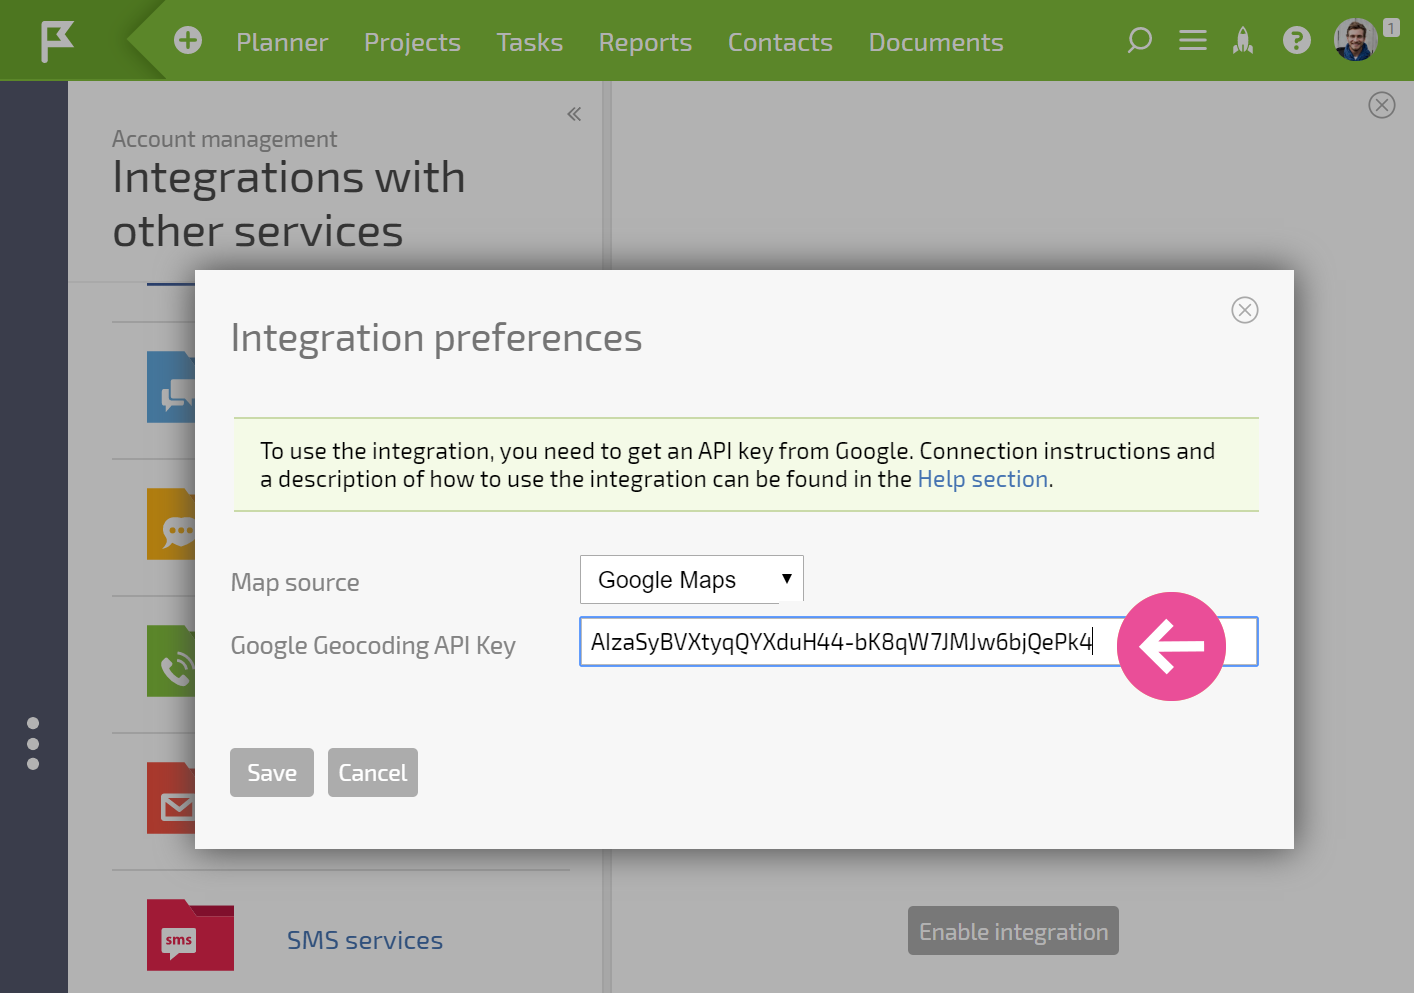Click the plus add-new icon
Viewport: 1414px width, 993px height.
click(x=188, y=40)
